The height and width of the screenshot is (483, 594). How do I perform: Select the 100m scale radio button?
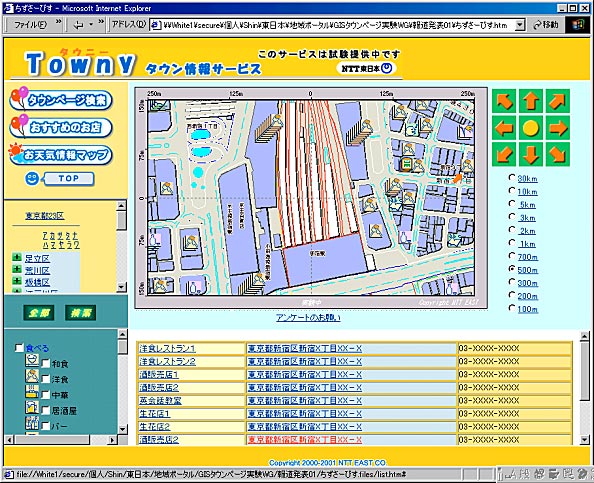pyautogui.click(x=512, y=308)
